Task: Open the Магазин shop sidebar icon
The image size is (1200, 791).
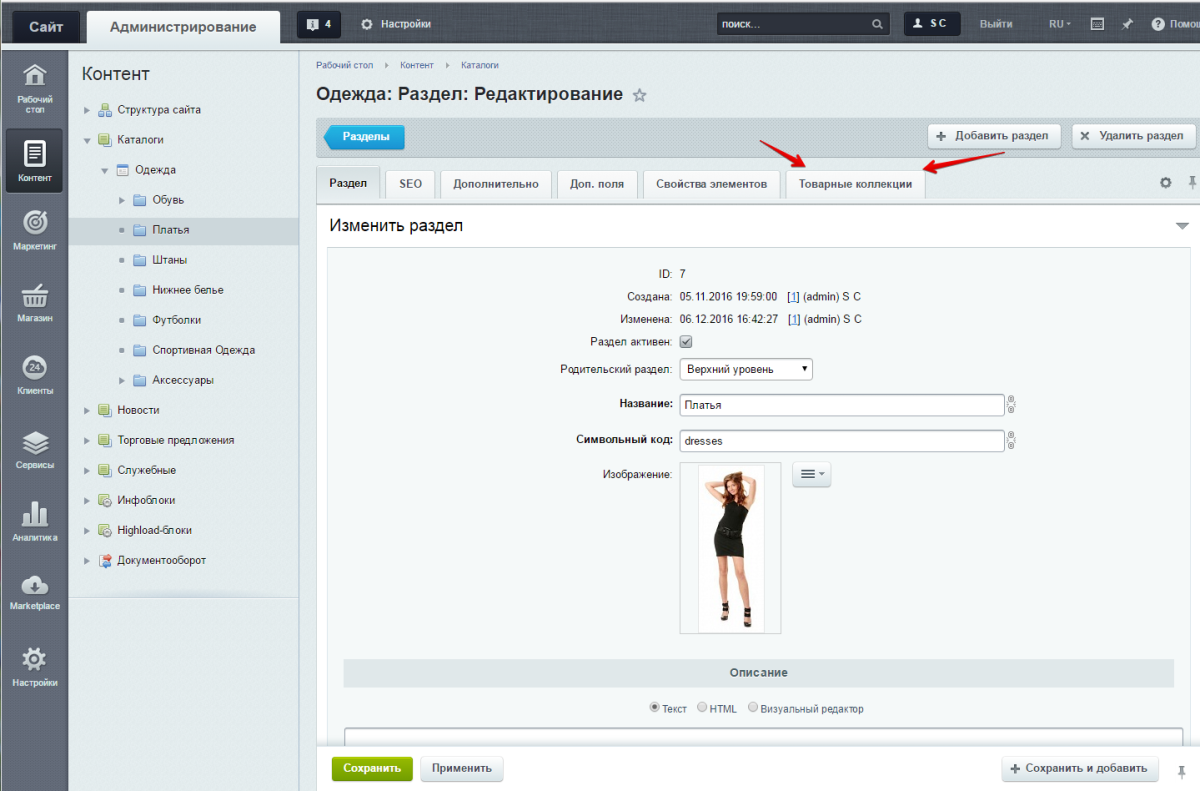Action: (34, 302)
